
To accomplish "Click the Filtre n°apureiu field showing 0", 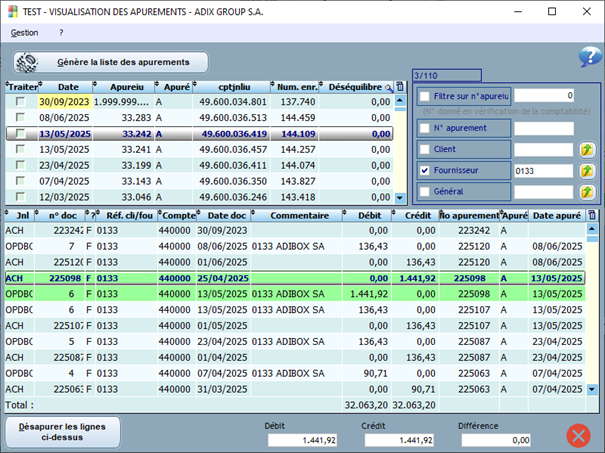I will point(544,96).
